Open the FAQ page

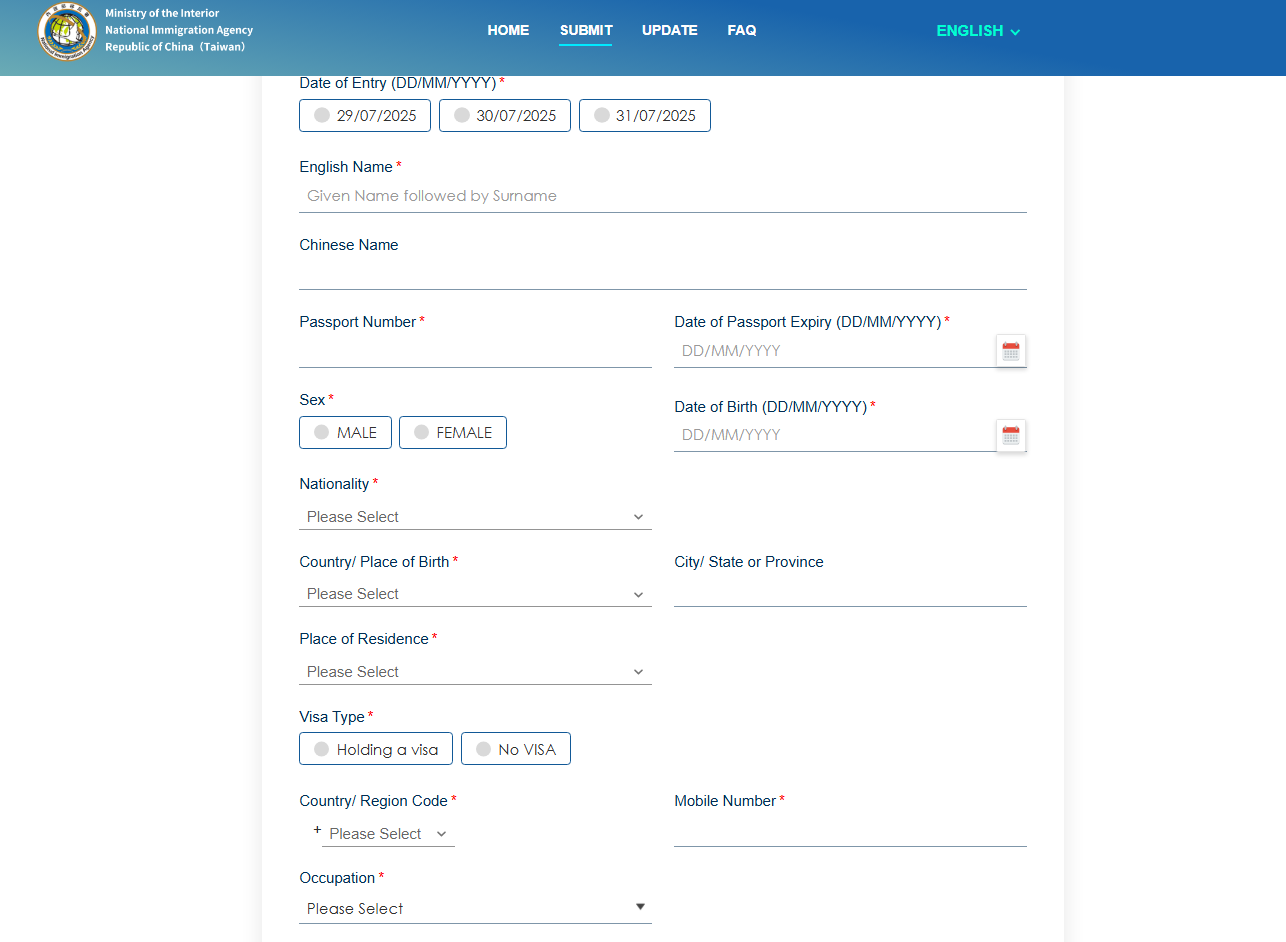[742, 30]
